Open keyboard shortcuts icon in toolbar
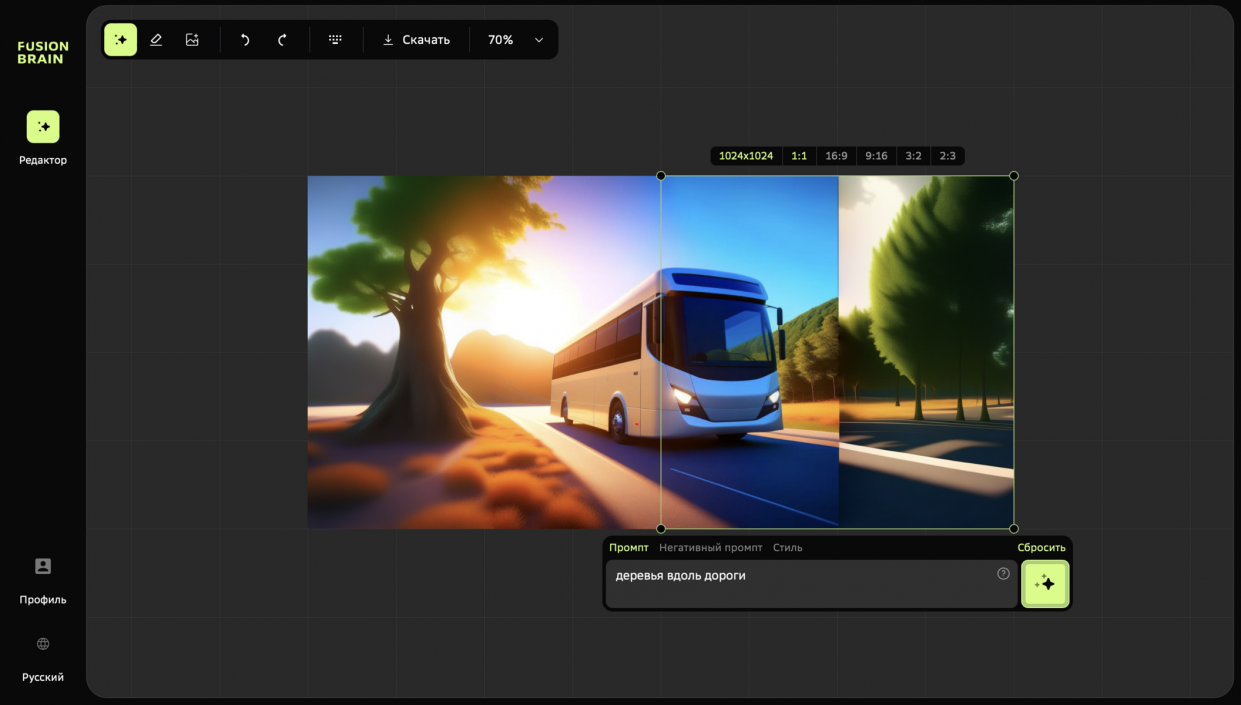Screen dimensions: 1241x705 [335, 40]
